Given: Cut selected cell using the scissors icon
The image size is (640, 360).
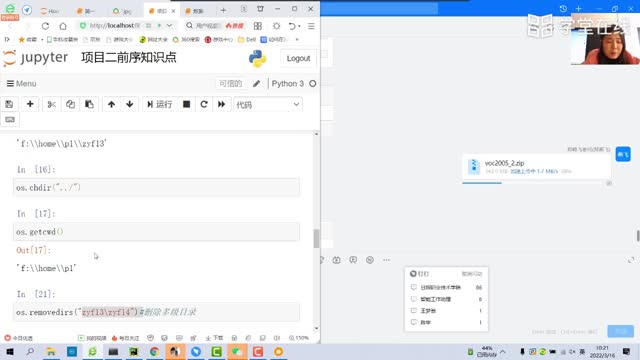Looking at the screenshot, I should point(51,104).
